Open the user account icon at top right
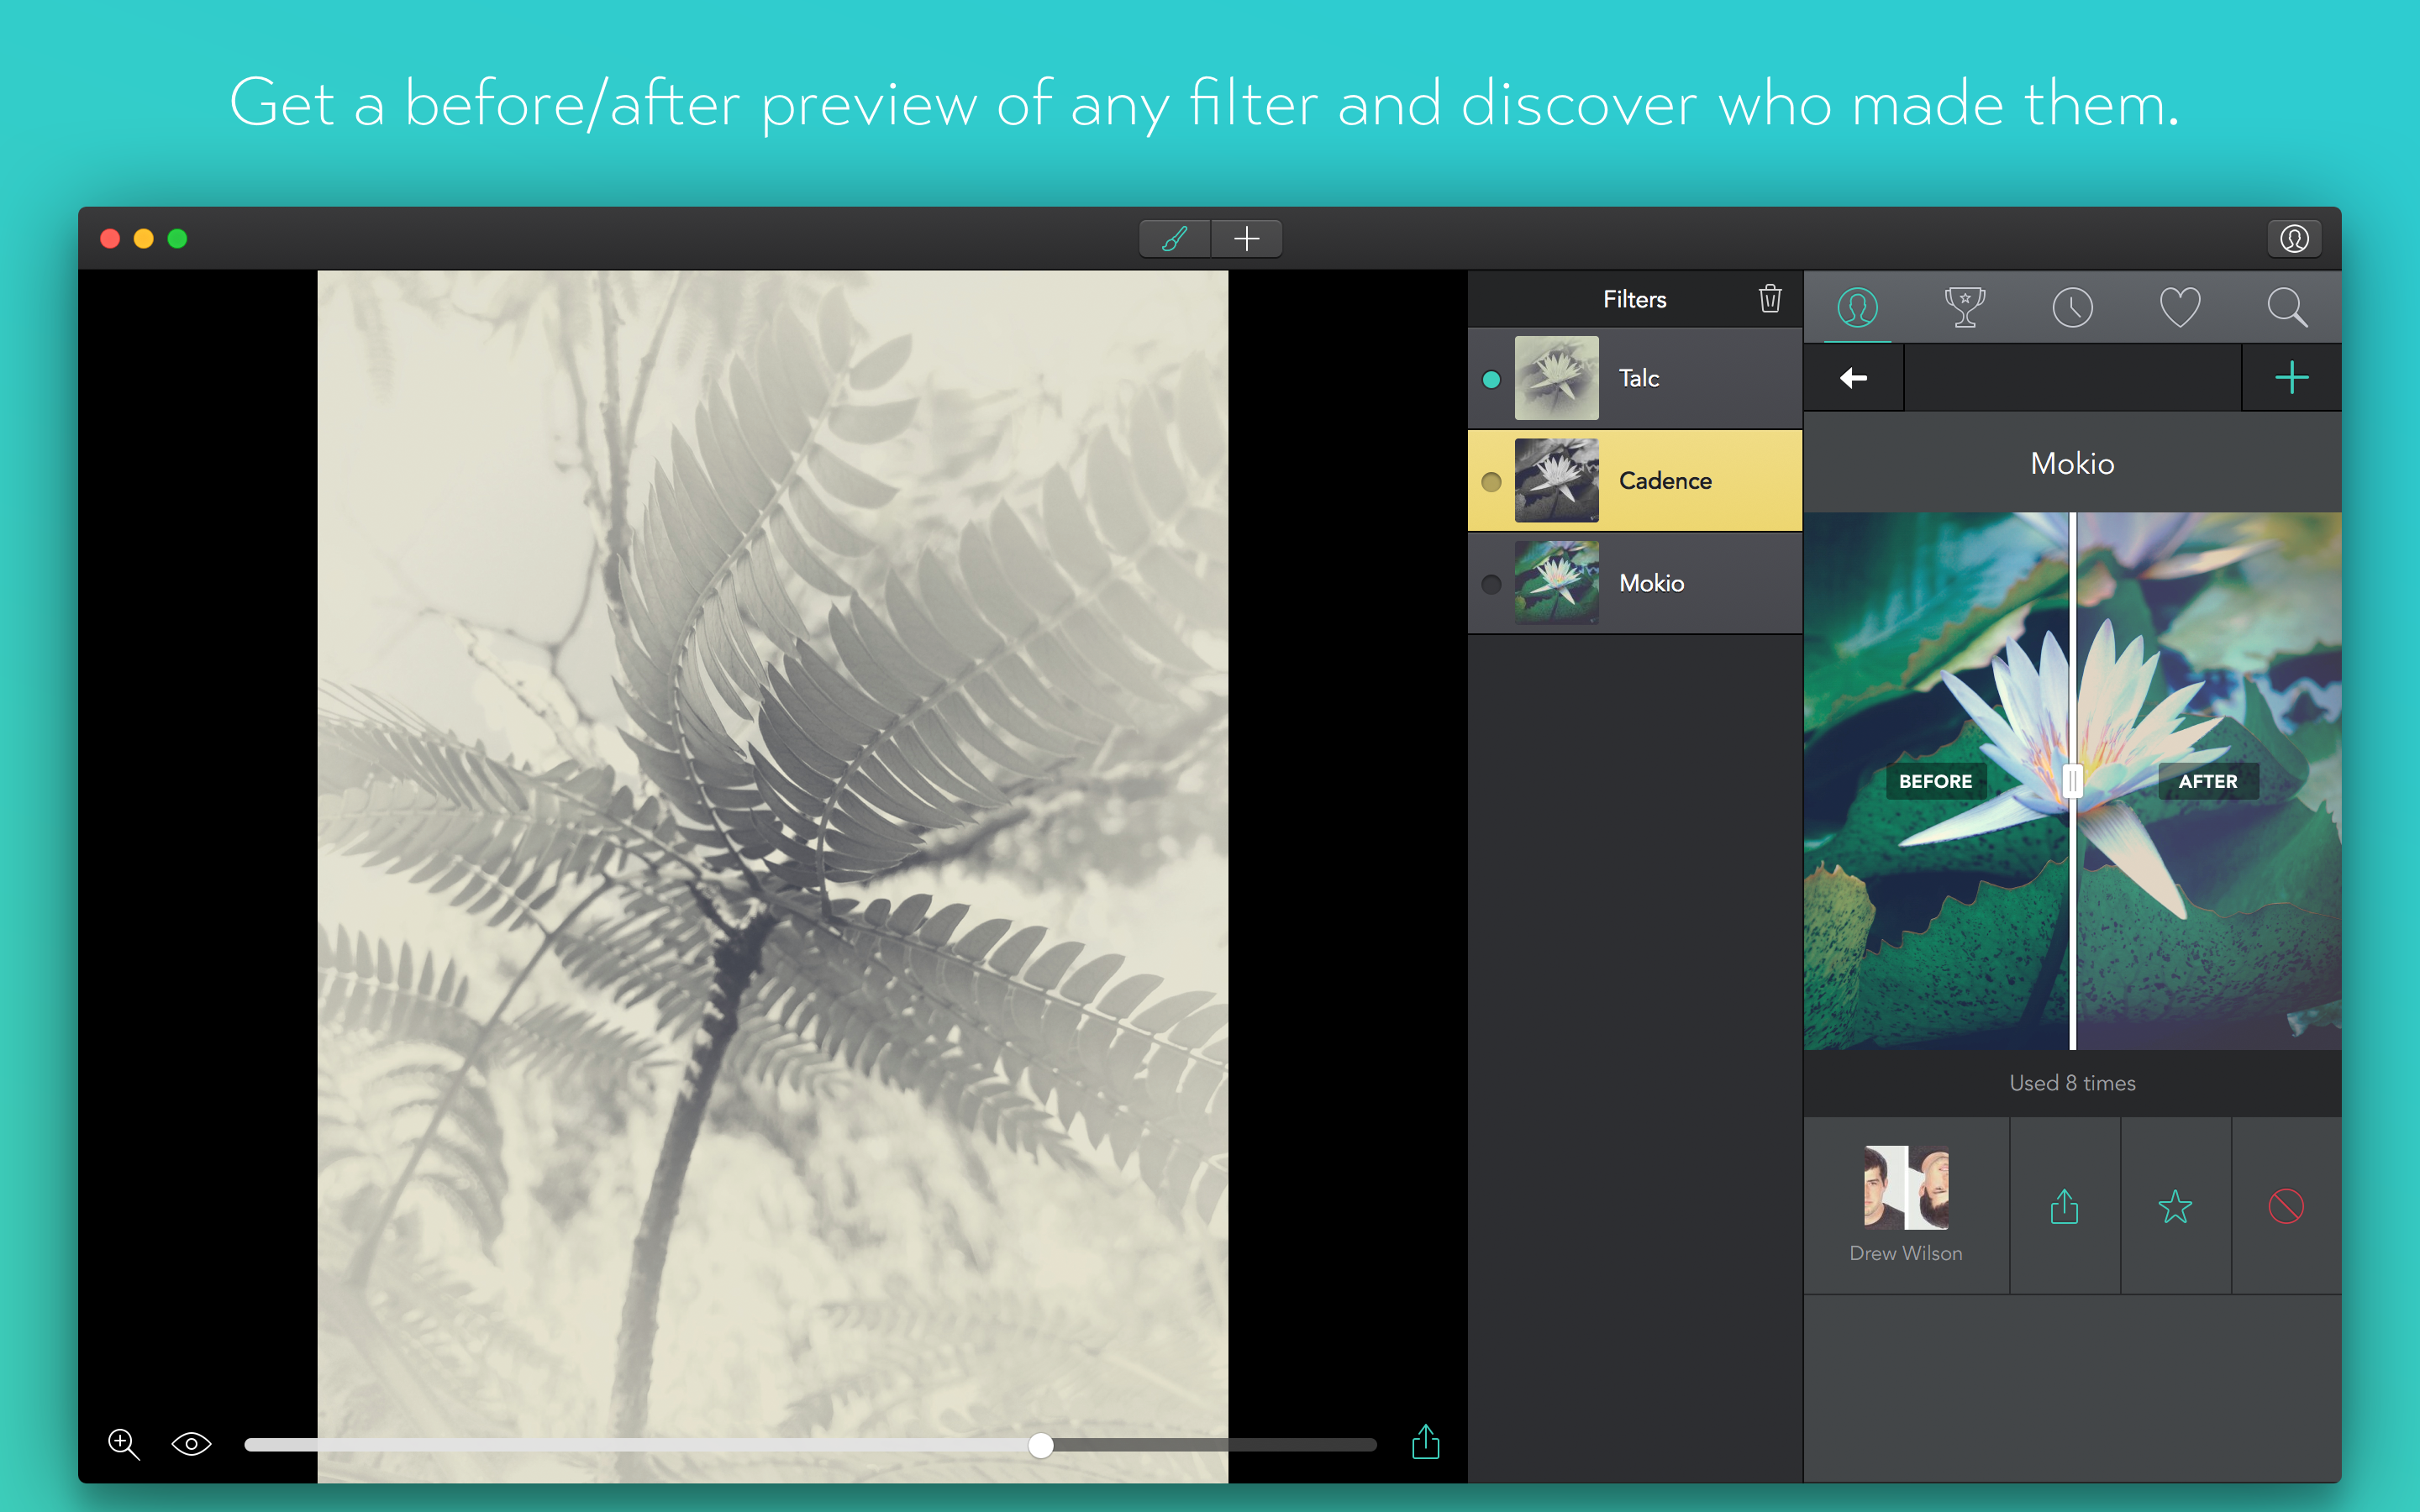The height and width of the screenshot is (1512, 2420). [2293, 238]
